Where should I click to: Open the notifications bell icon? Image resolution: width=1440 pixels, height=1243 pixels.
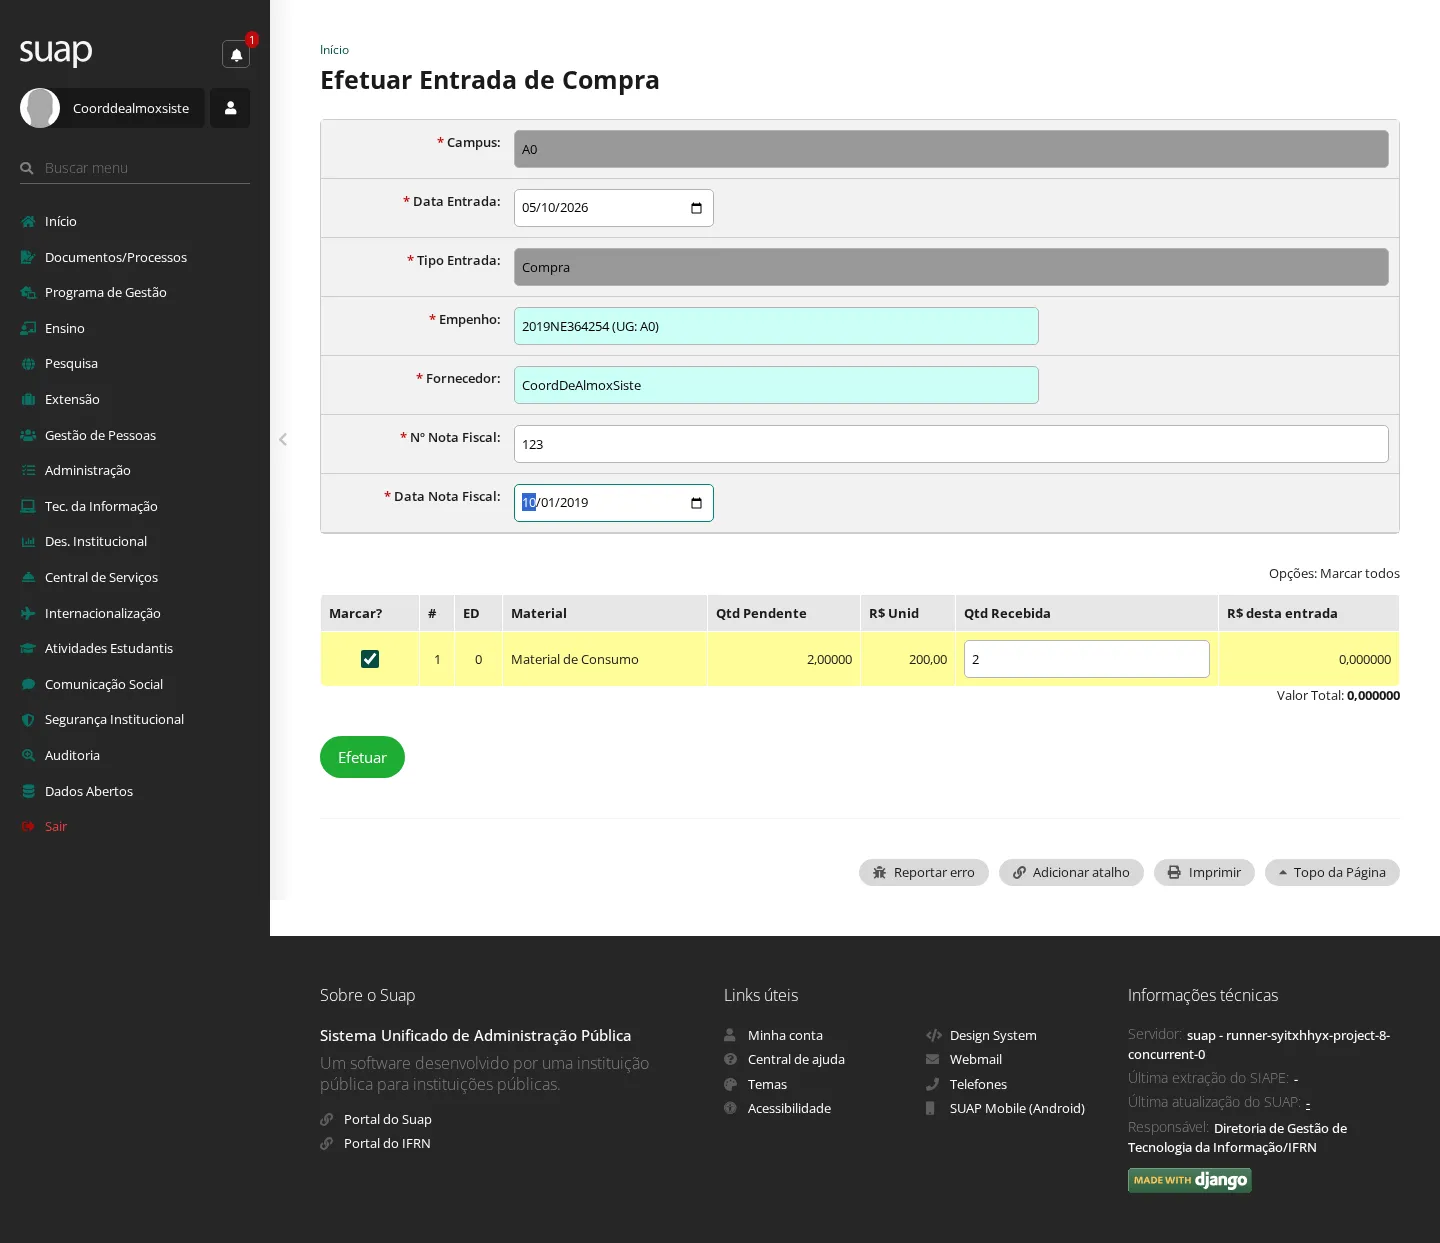236,54
